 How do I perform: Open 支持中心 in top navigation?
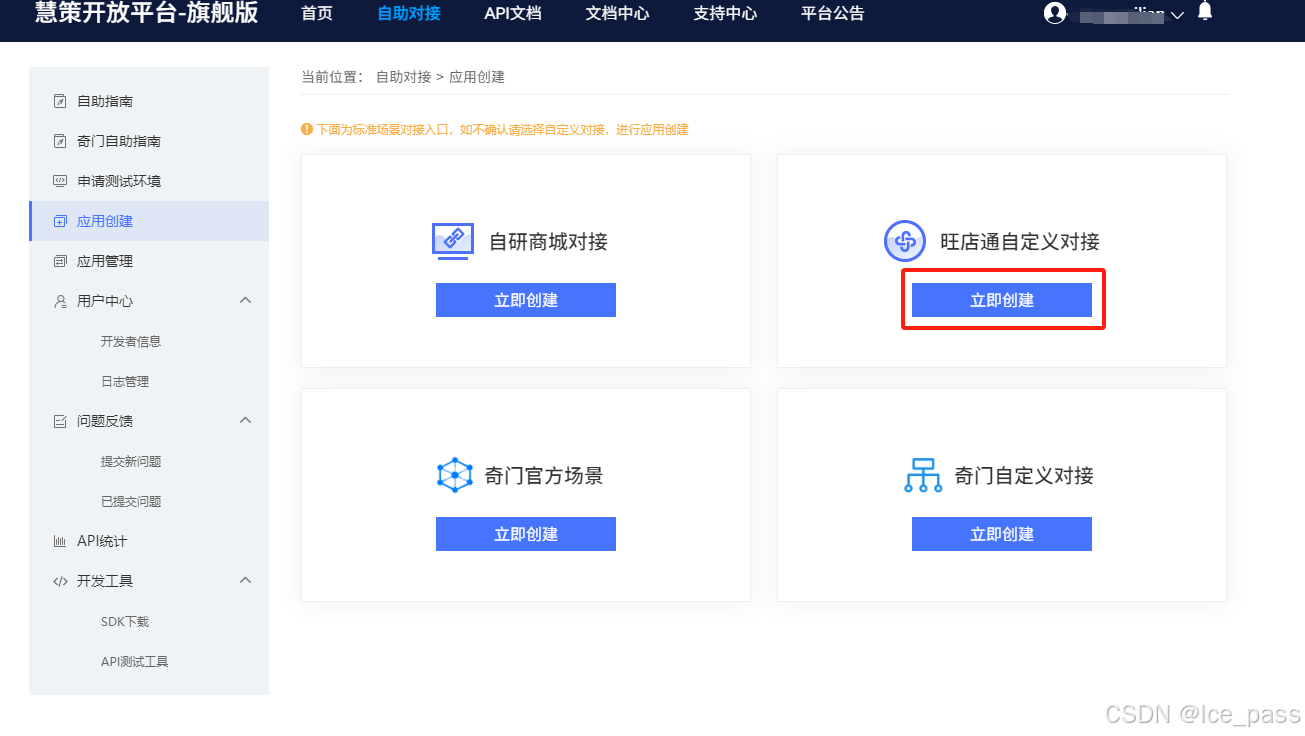pos(725,14)
